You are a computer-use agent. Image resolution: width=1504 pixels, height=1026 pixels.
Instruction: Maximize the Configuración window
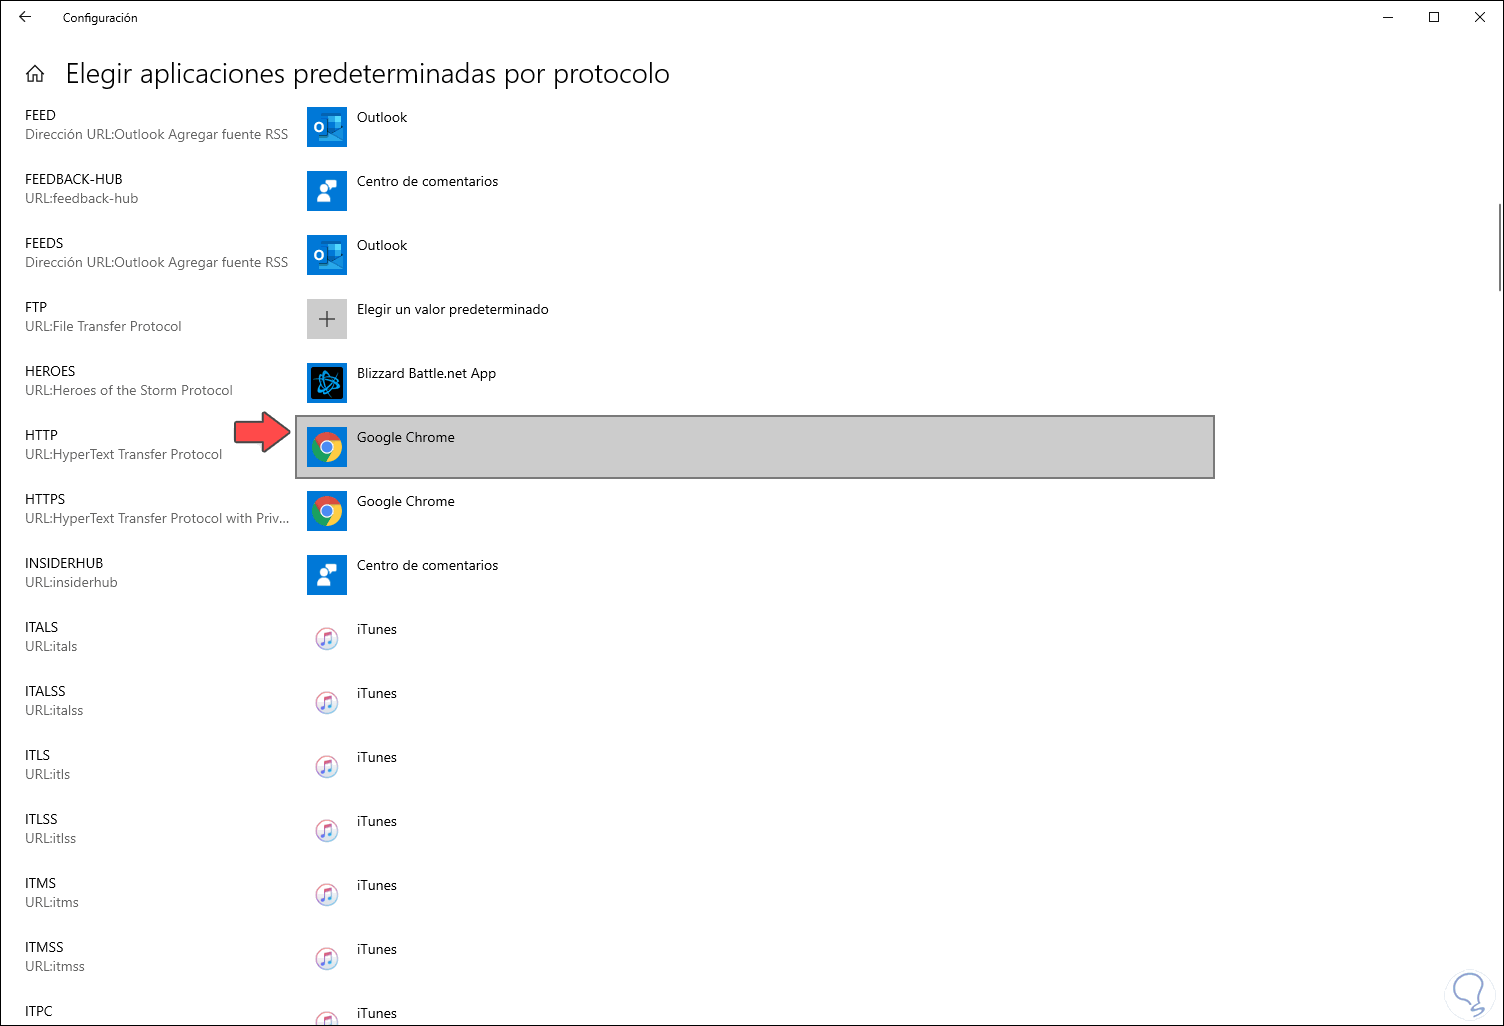(1434, 17)
